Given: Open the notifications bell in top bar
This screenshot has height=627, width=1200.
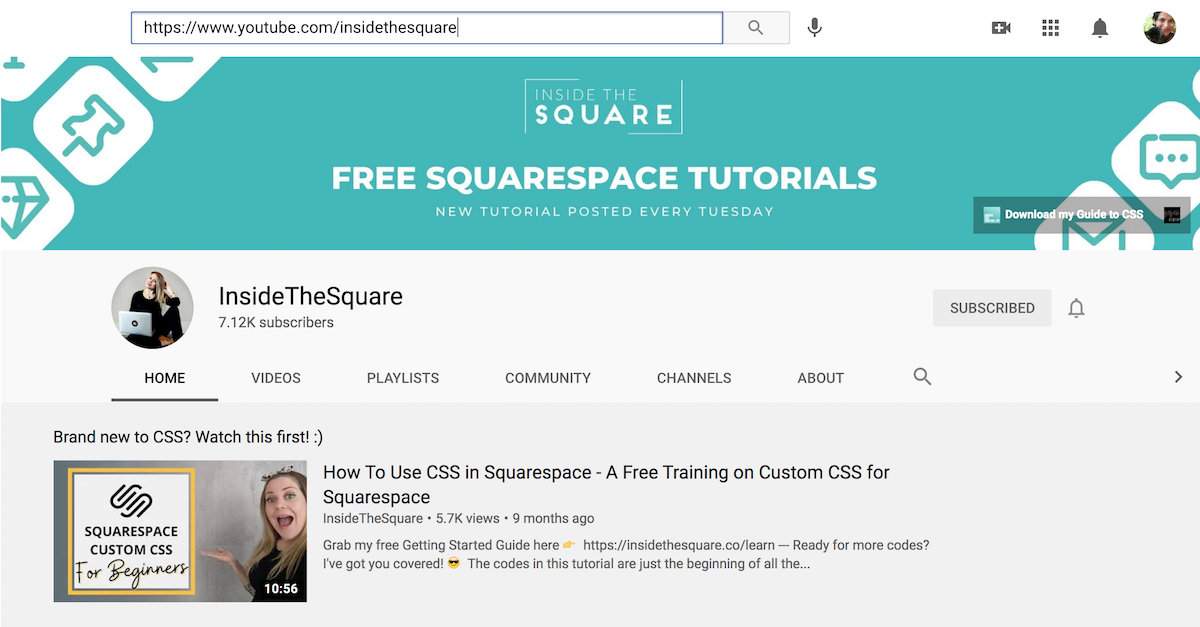Looking at the screenshot, I should [1100, 28].
